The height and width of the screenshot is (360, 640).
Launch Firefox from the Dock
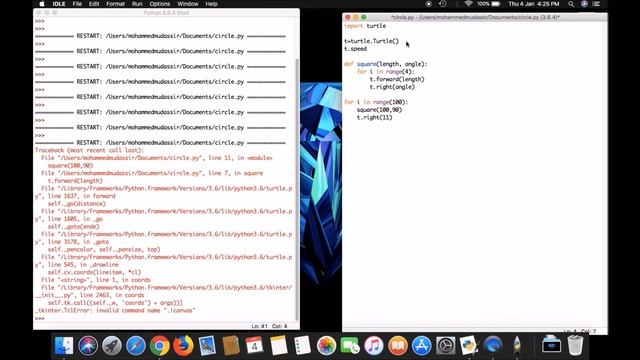[x=183, y=346]
